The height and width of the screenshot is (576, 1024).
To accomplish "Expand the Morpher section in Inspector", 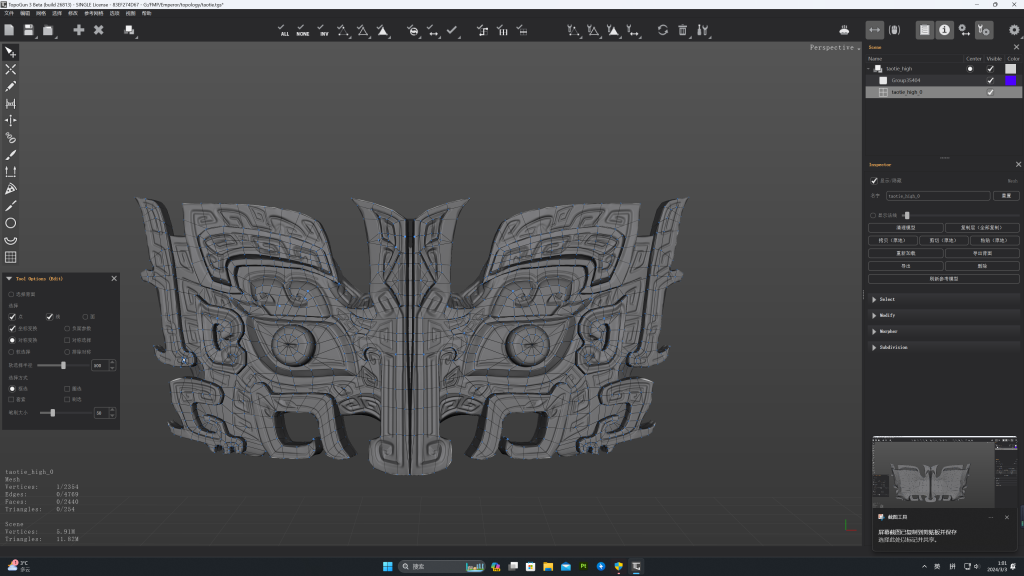I will point(874,331).
